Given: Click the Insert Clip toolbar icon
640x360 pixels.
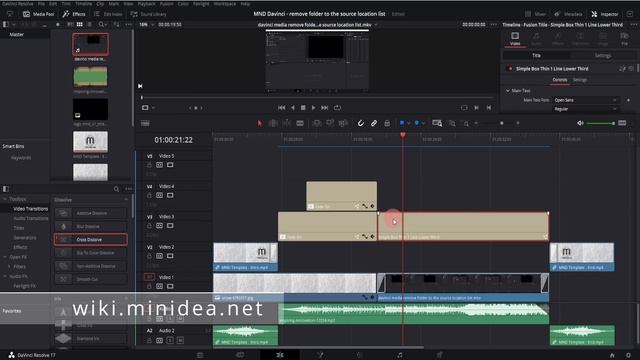Looking at the screenshot, I should [316, 123].
